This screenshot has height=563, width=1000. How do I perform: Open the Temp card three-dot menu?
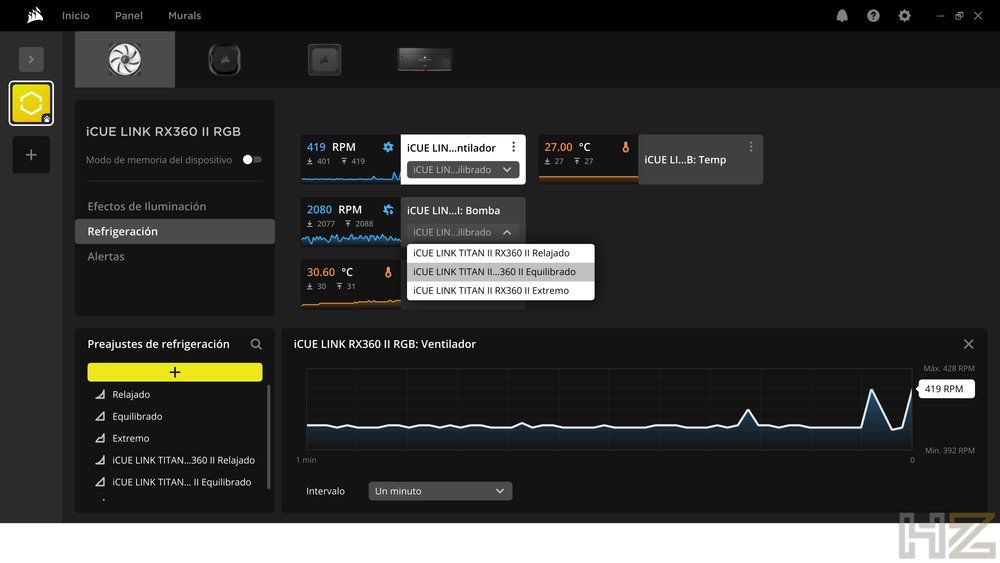tap(751, 147)
